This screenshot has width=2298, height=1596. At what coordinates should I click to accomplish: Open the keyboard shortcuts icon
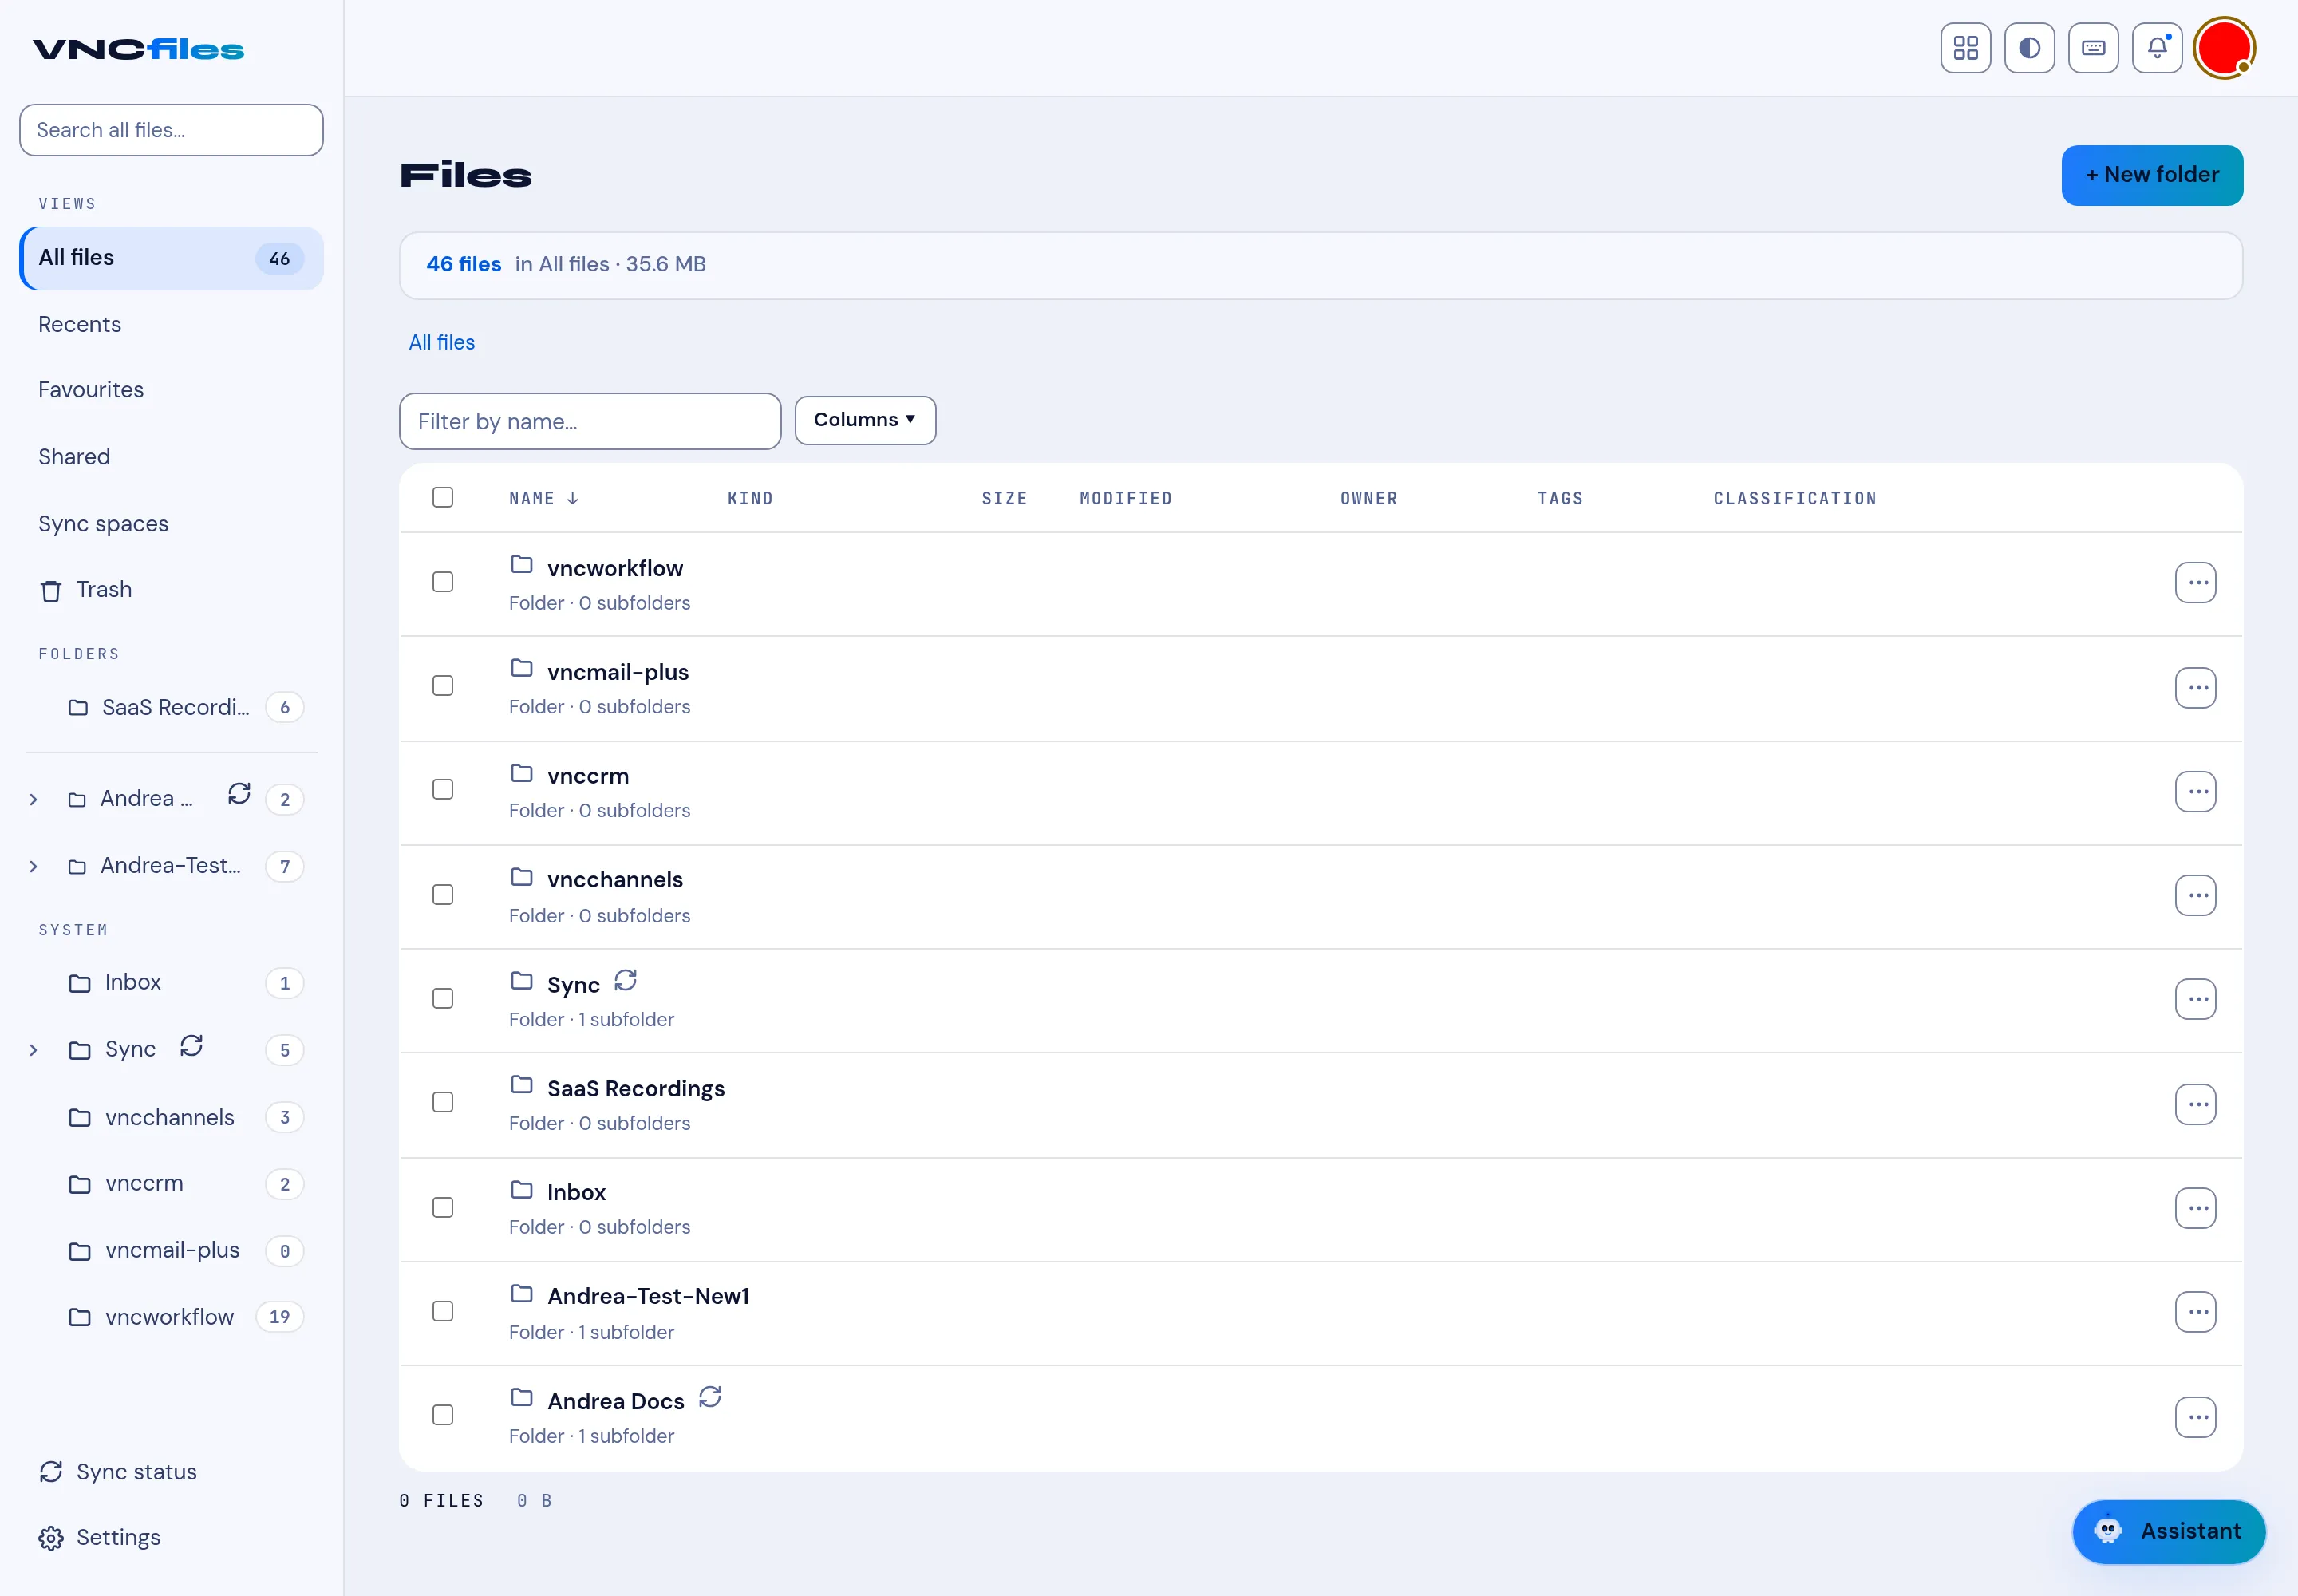(x=2093, y=48)
